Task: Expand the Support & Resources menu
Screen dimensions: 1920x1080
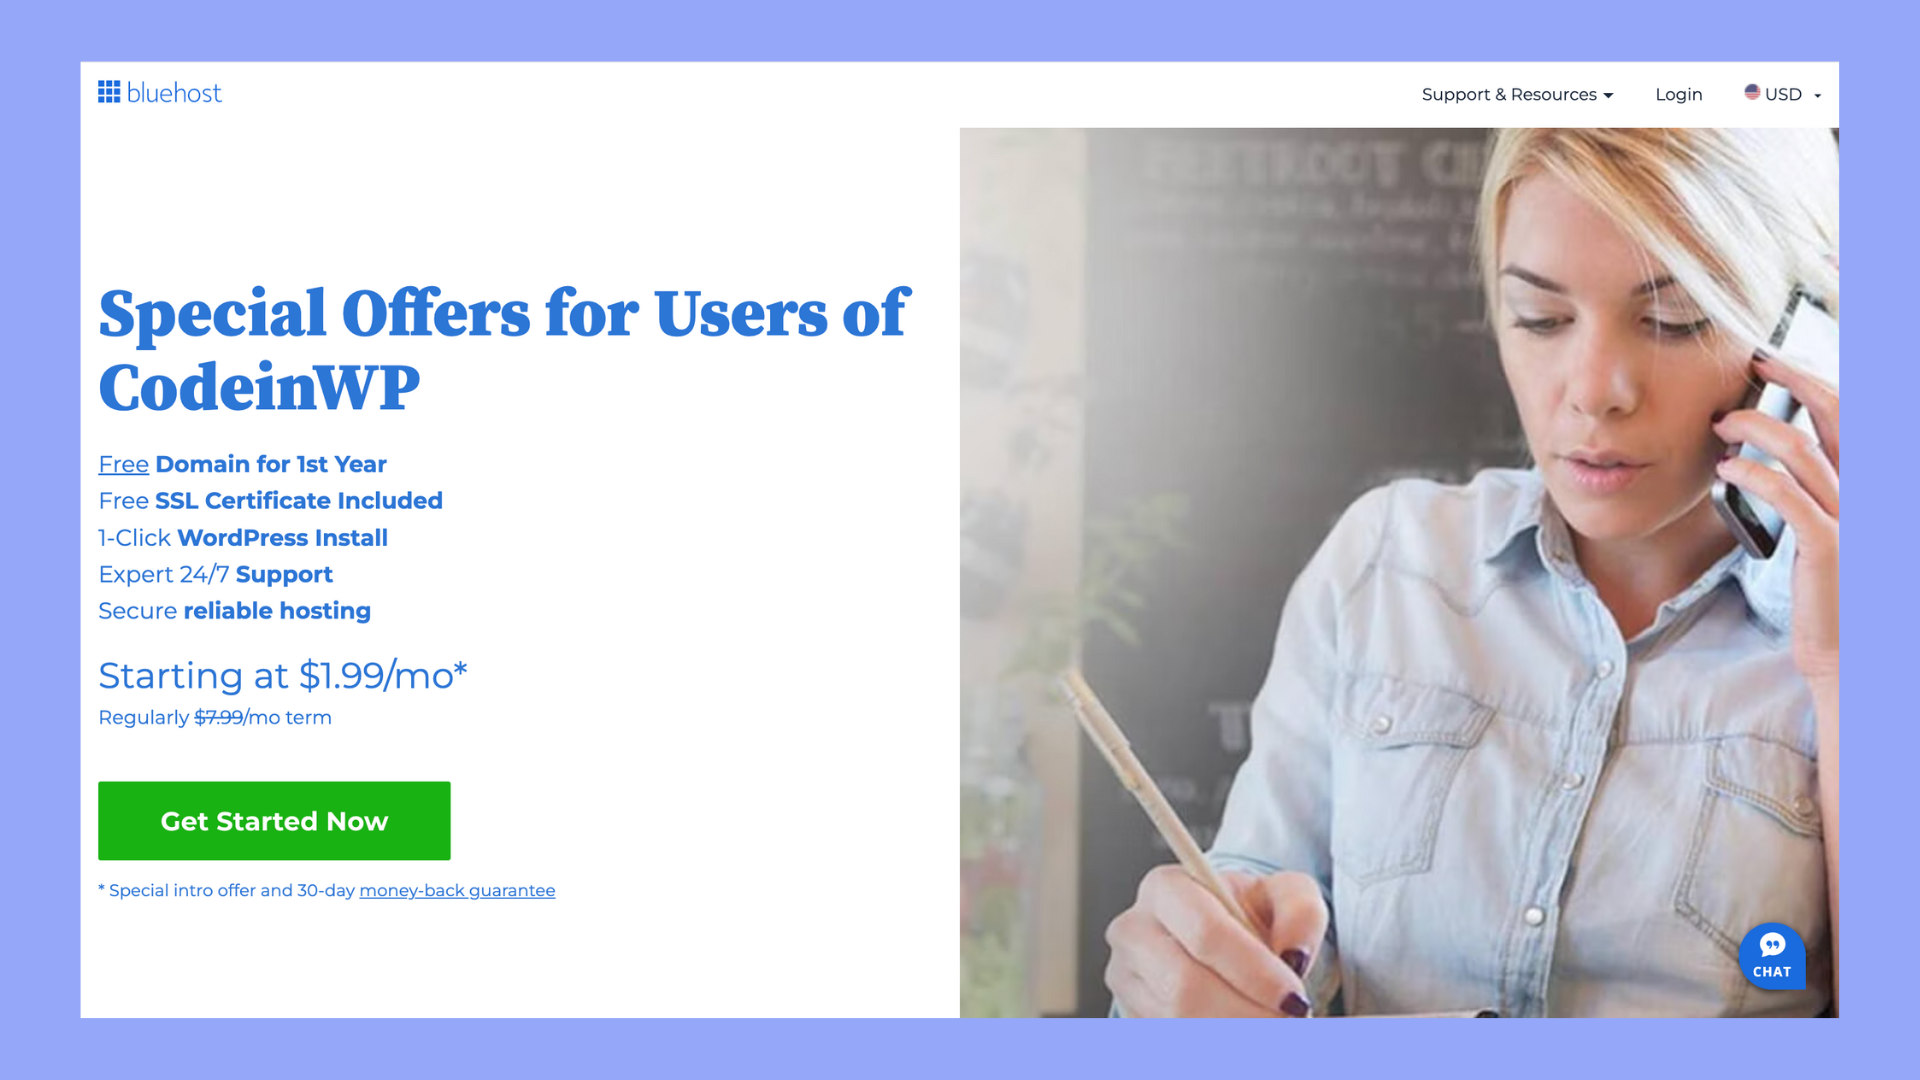Action: (x=1517, y=94)
